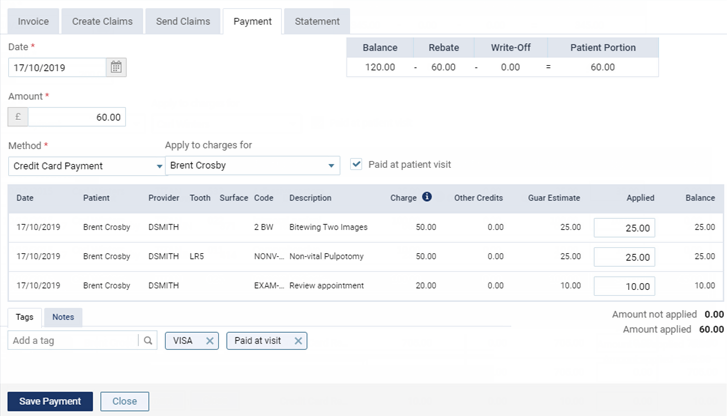Click the NONV-... code cell
The image size is (727, 416).
[269, 256]
